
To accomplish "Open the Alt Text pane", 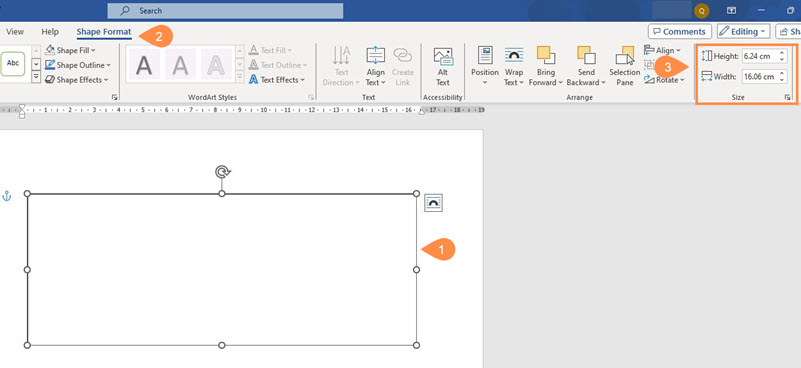I will [x=442, y=66].
